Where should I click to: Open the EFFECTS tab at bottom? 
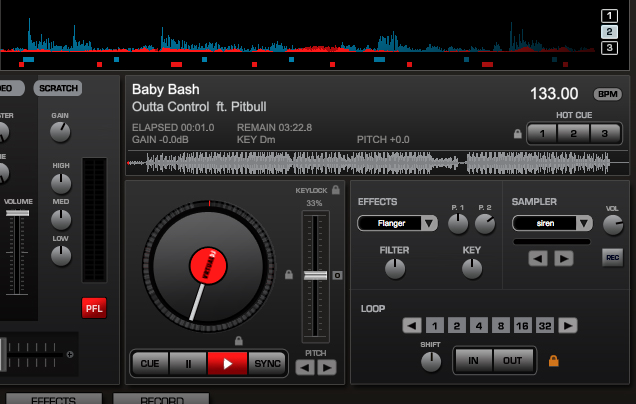click(54, 398)
